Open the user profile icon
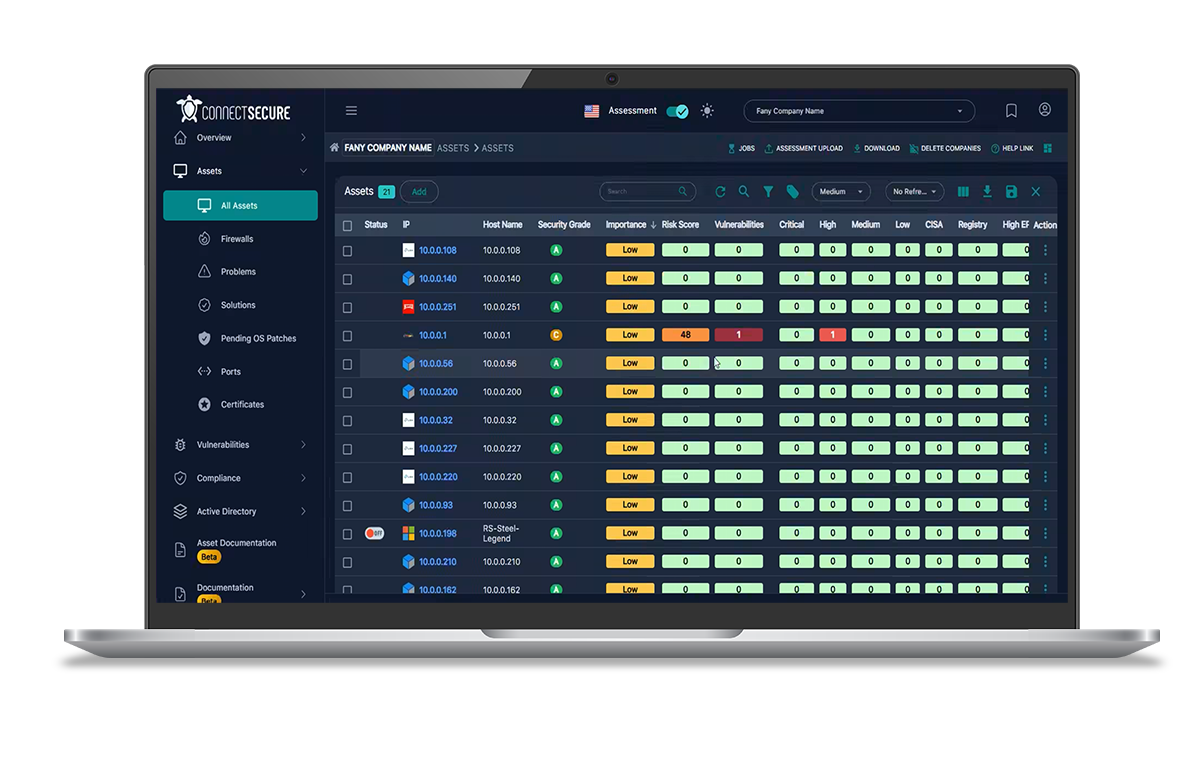This screenshot has height=761, width=1200. pyautogui.click(x=1045, y=110)
